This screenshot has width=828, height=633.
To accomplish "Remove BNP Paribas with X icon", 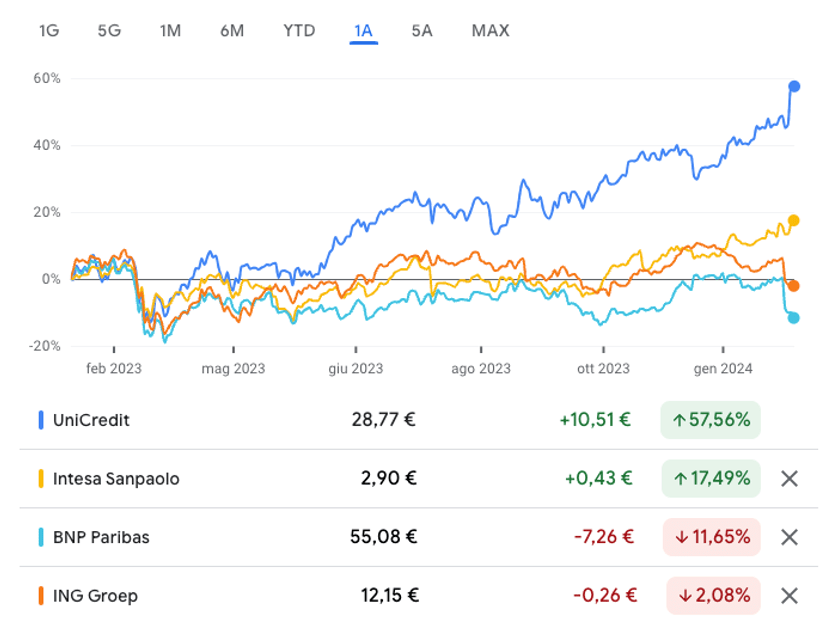I will tap(789, 537).
